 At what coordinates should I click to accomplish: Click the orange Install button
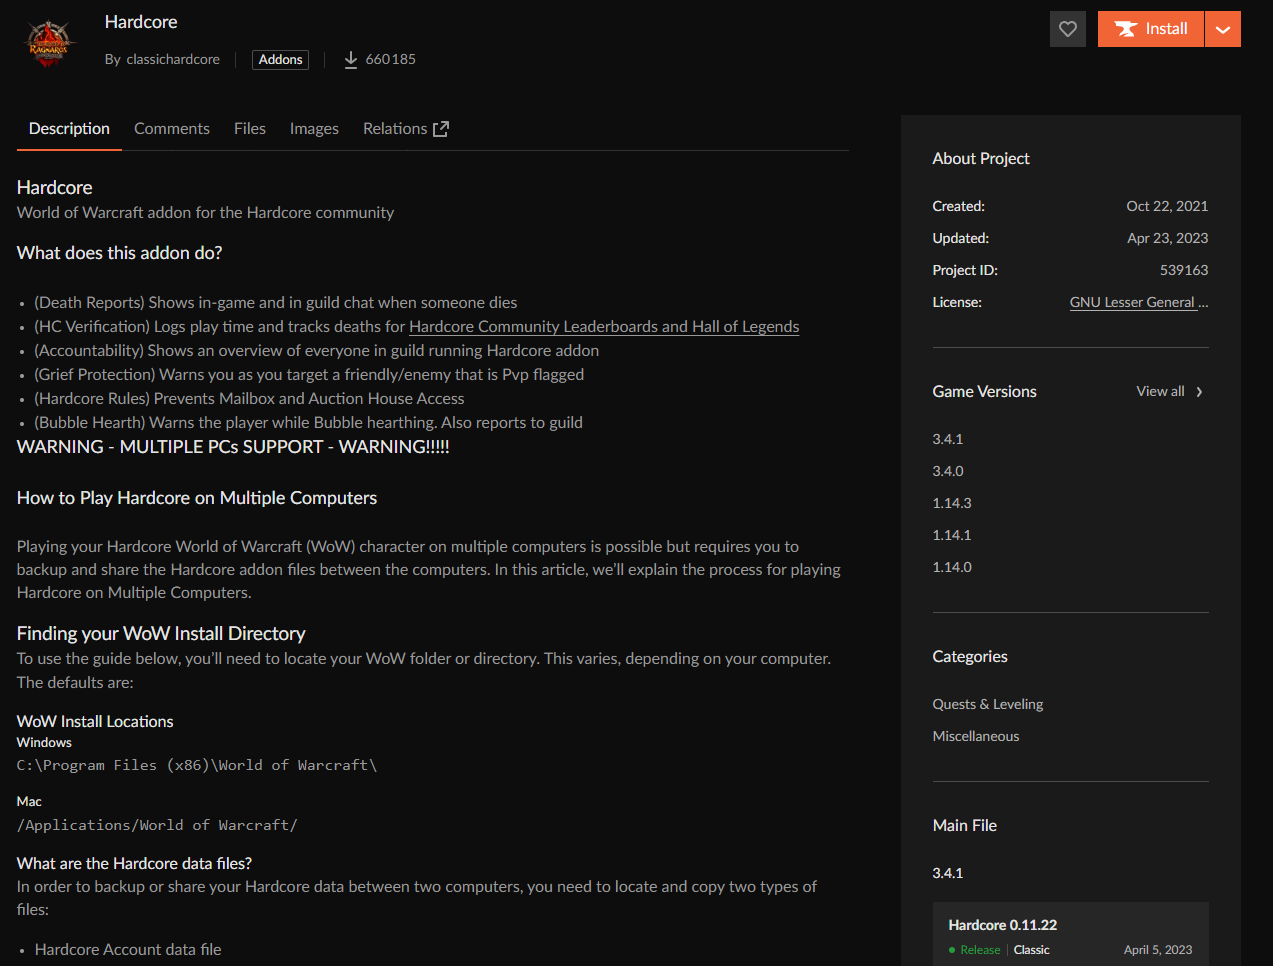pyautogui.click(x=1150, y=29)
